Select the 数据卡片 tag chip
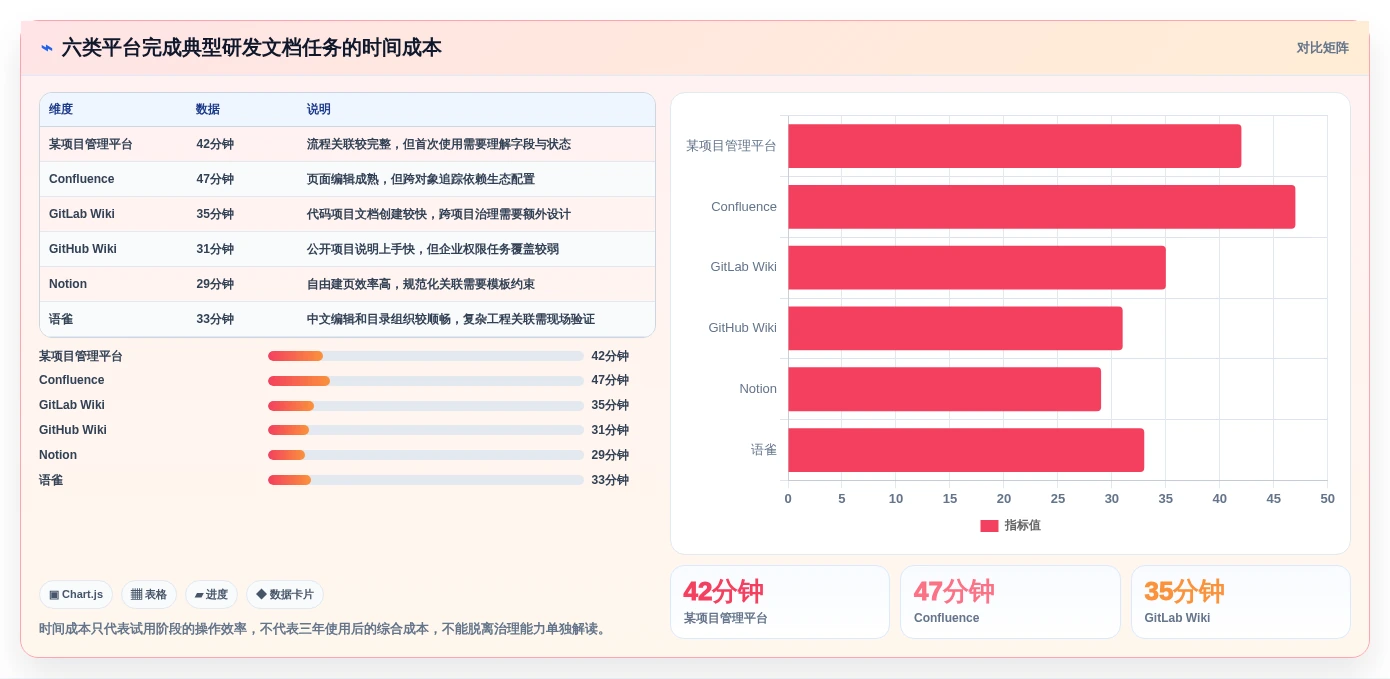1390x679 pixels. pyautogui.click(x=285, y=594)
